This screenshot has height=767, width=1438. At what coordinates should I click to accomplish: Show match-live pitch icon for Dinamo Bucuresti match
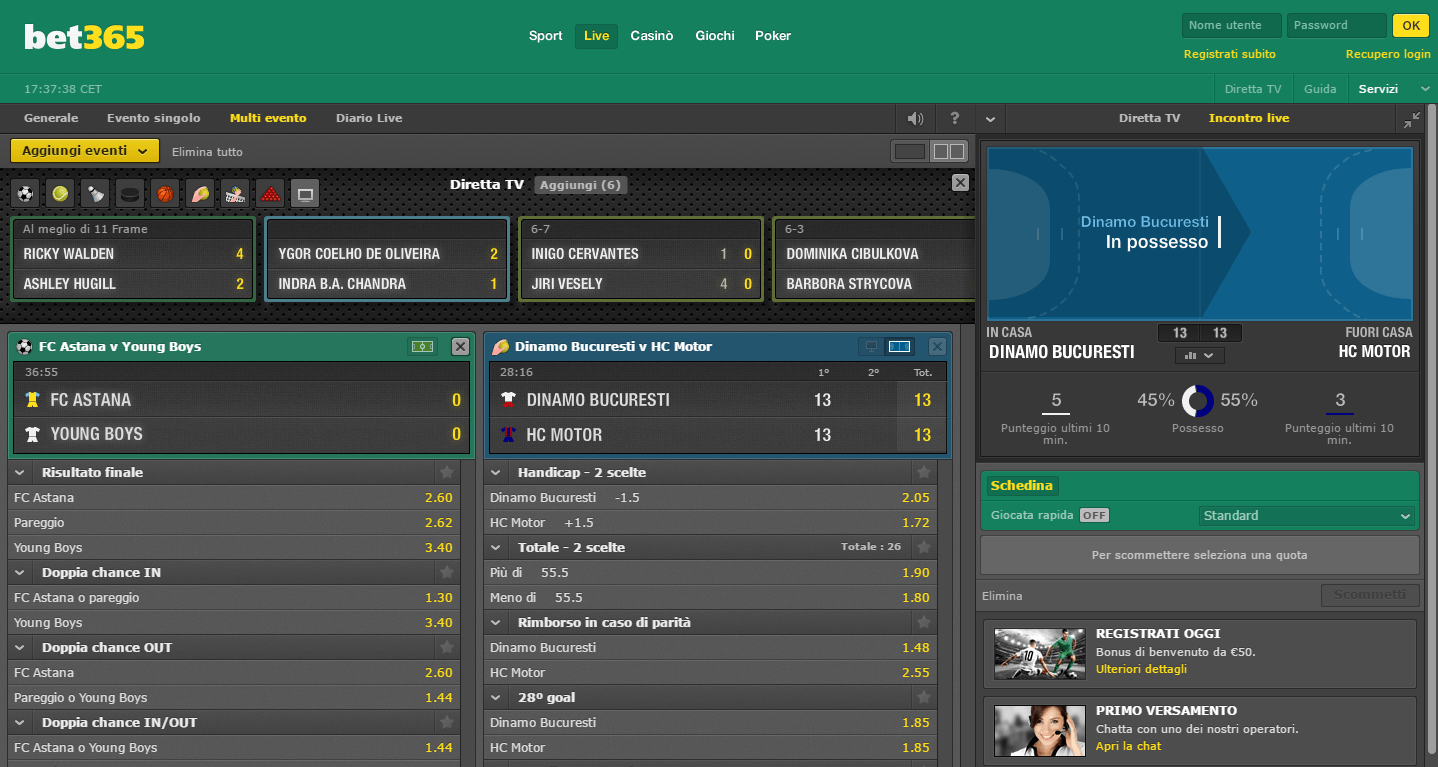(900, 346)
